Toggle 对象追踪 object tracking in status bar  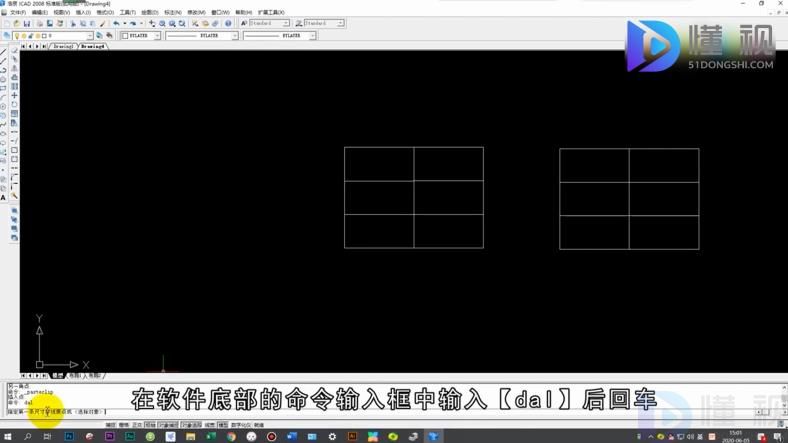(191, 425)
